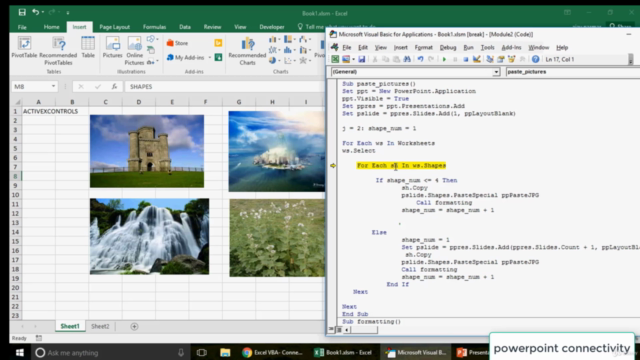Save the workbook from Quick Access Toolbar
Viewport: 640px width, 360px height.
tap(22, 13)
